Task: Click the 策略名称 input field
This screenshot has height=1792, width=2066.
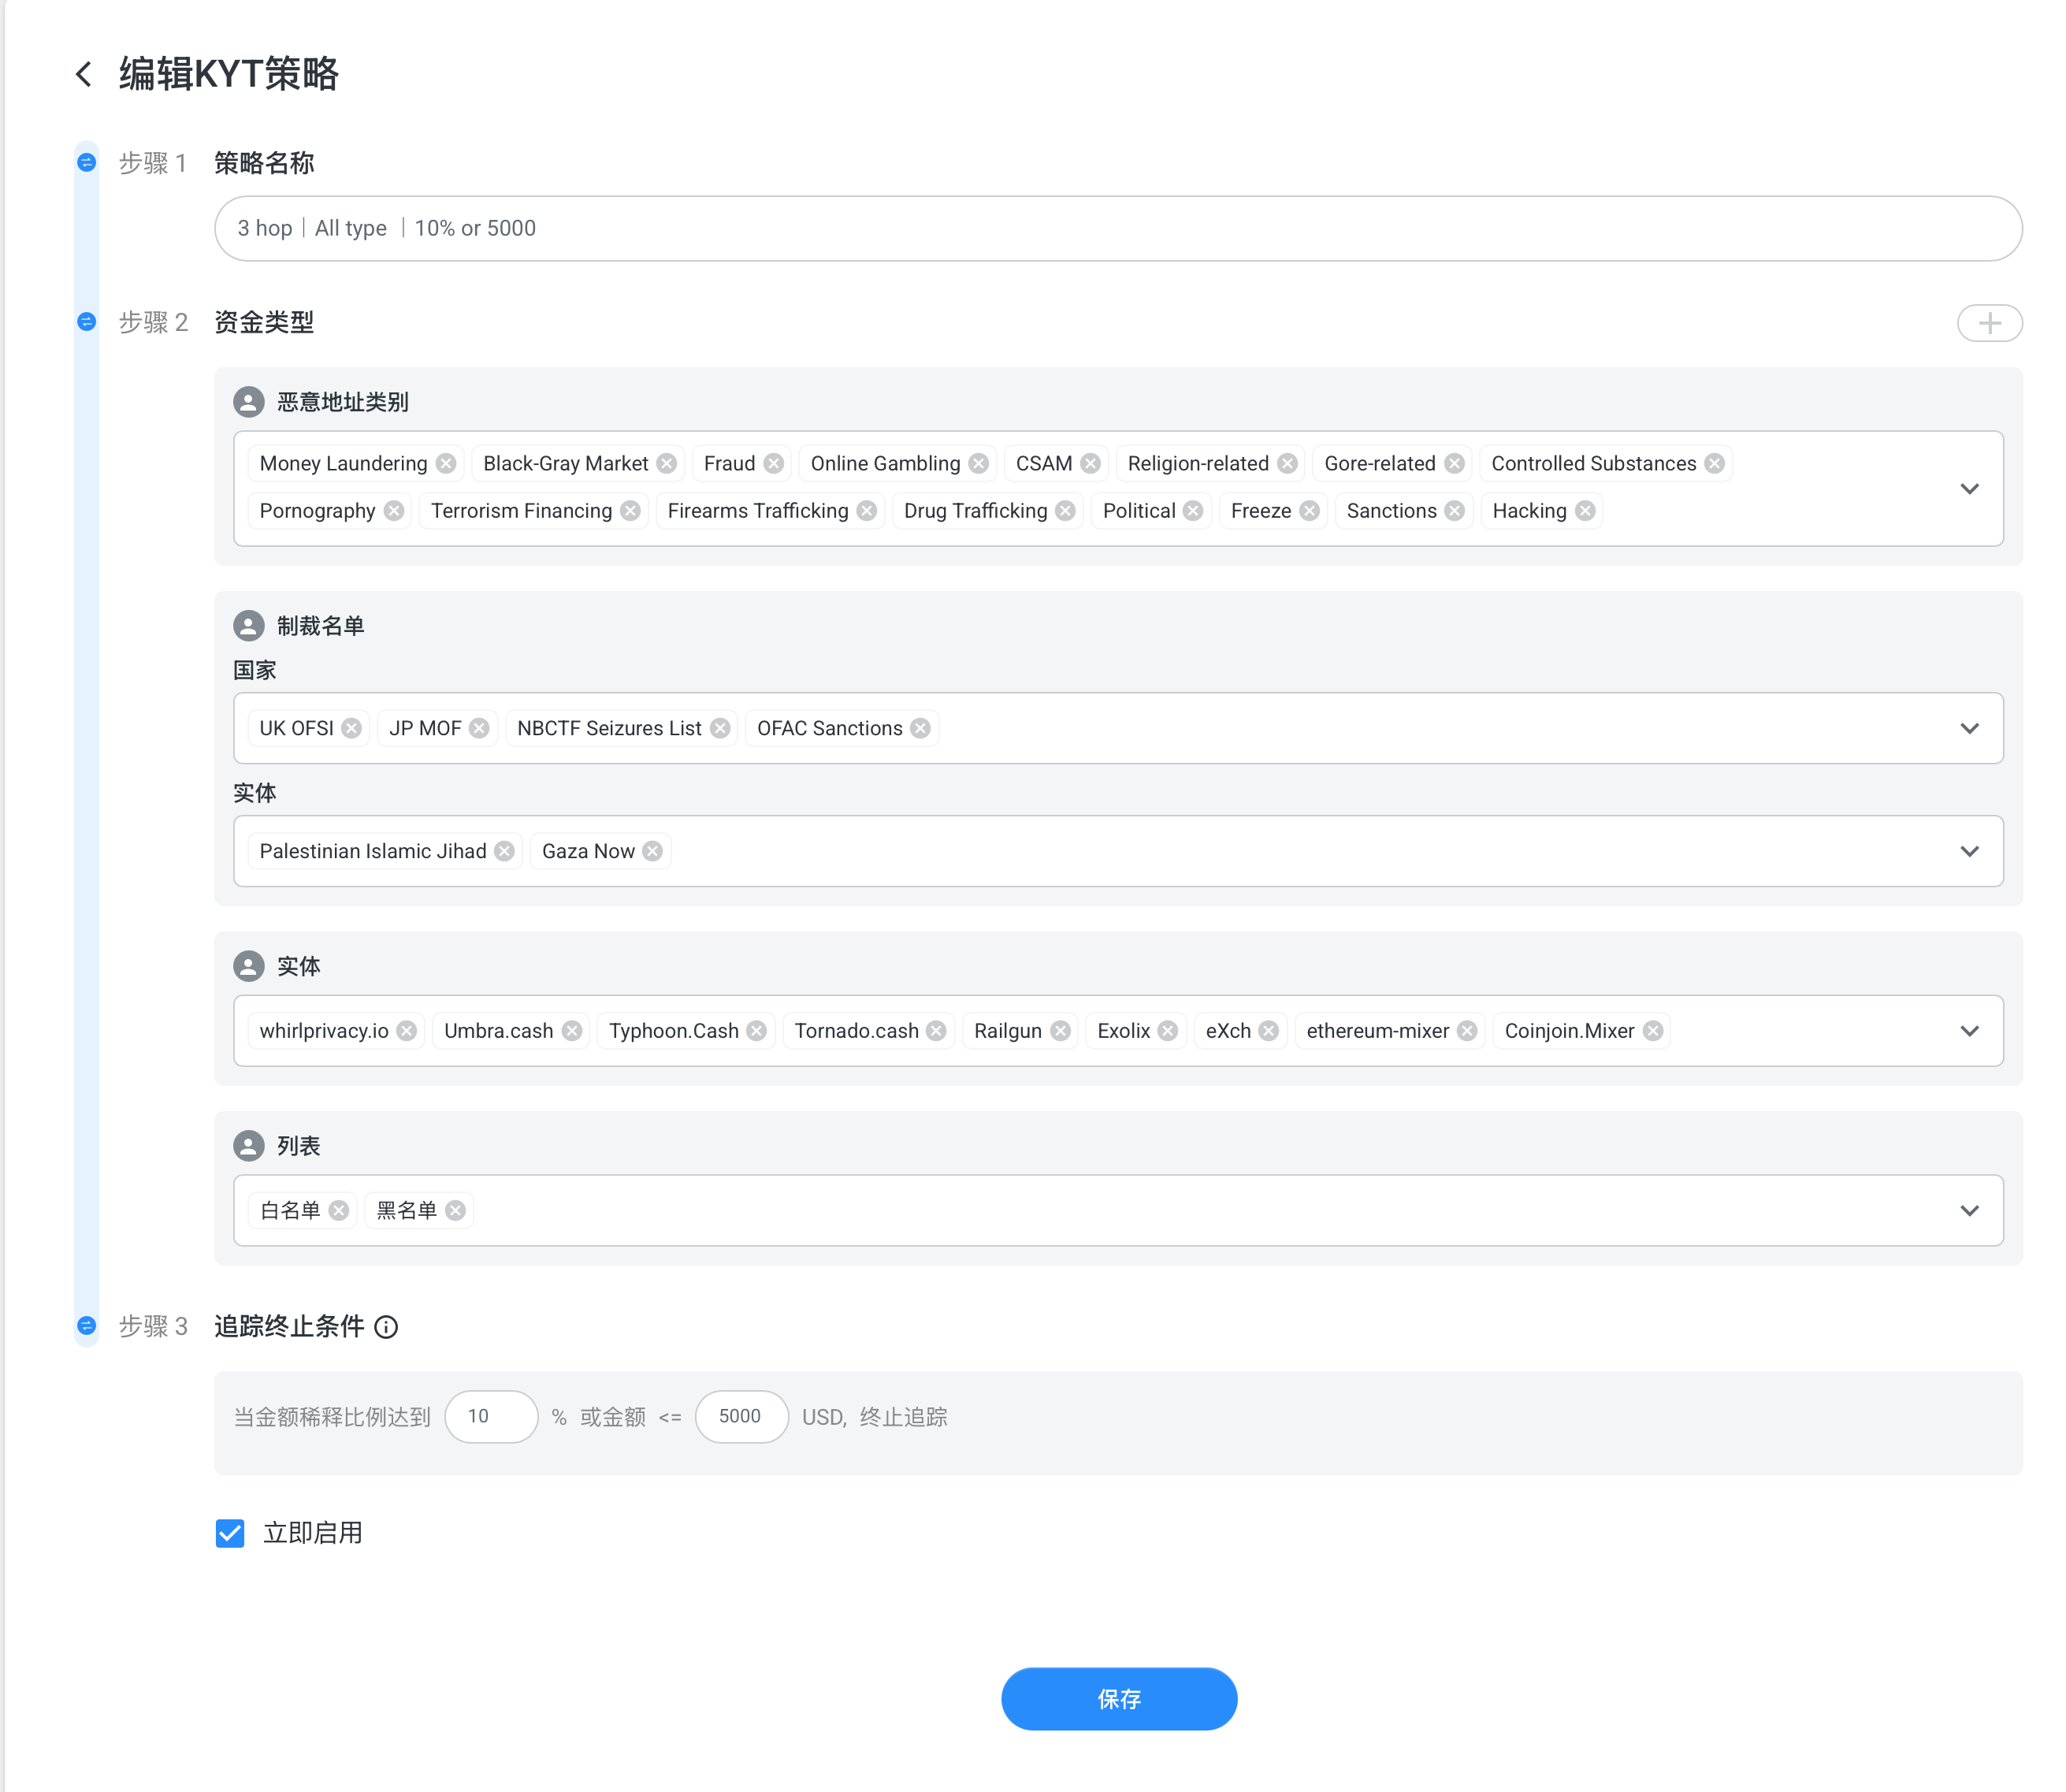Action: (x=1117, y=229)
